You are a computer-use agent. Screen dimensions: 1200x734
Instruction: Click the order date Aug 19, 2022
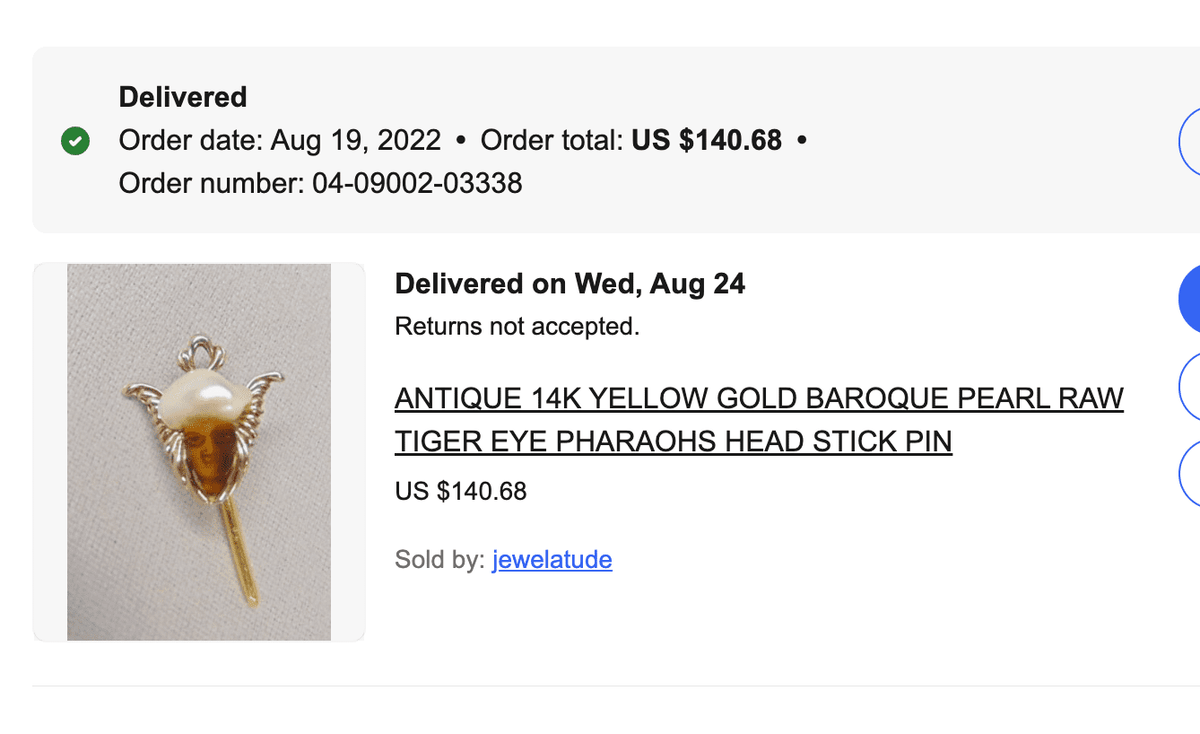[x=355, y=140]
